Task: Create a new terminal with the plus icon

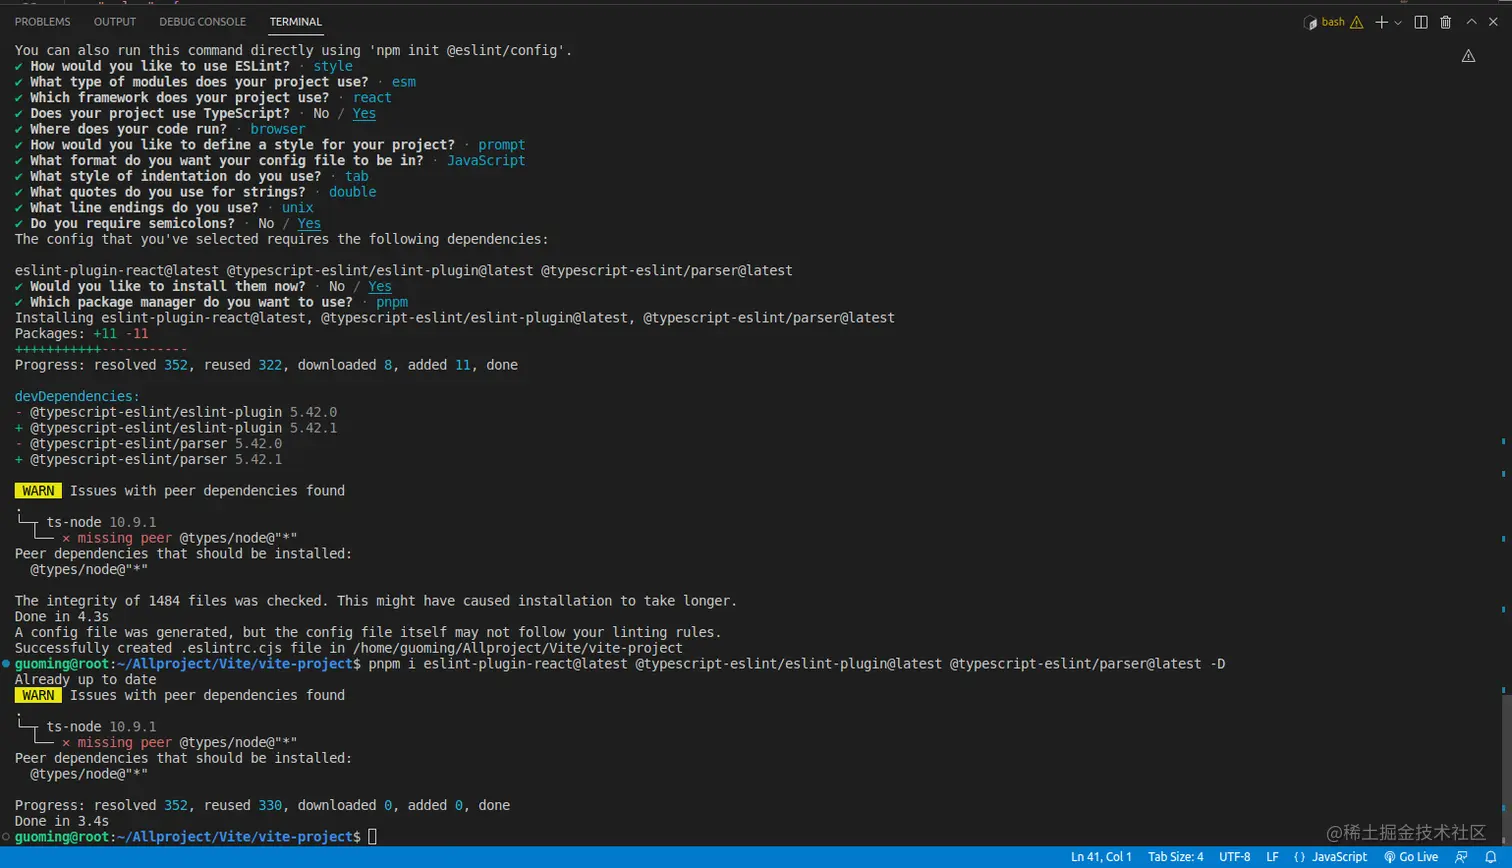Action: 1381,22
